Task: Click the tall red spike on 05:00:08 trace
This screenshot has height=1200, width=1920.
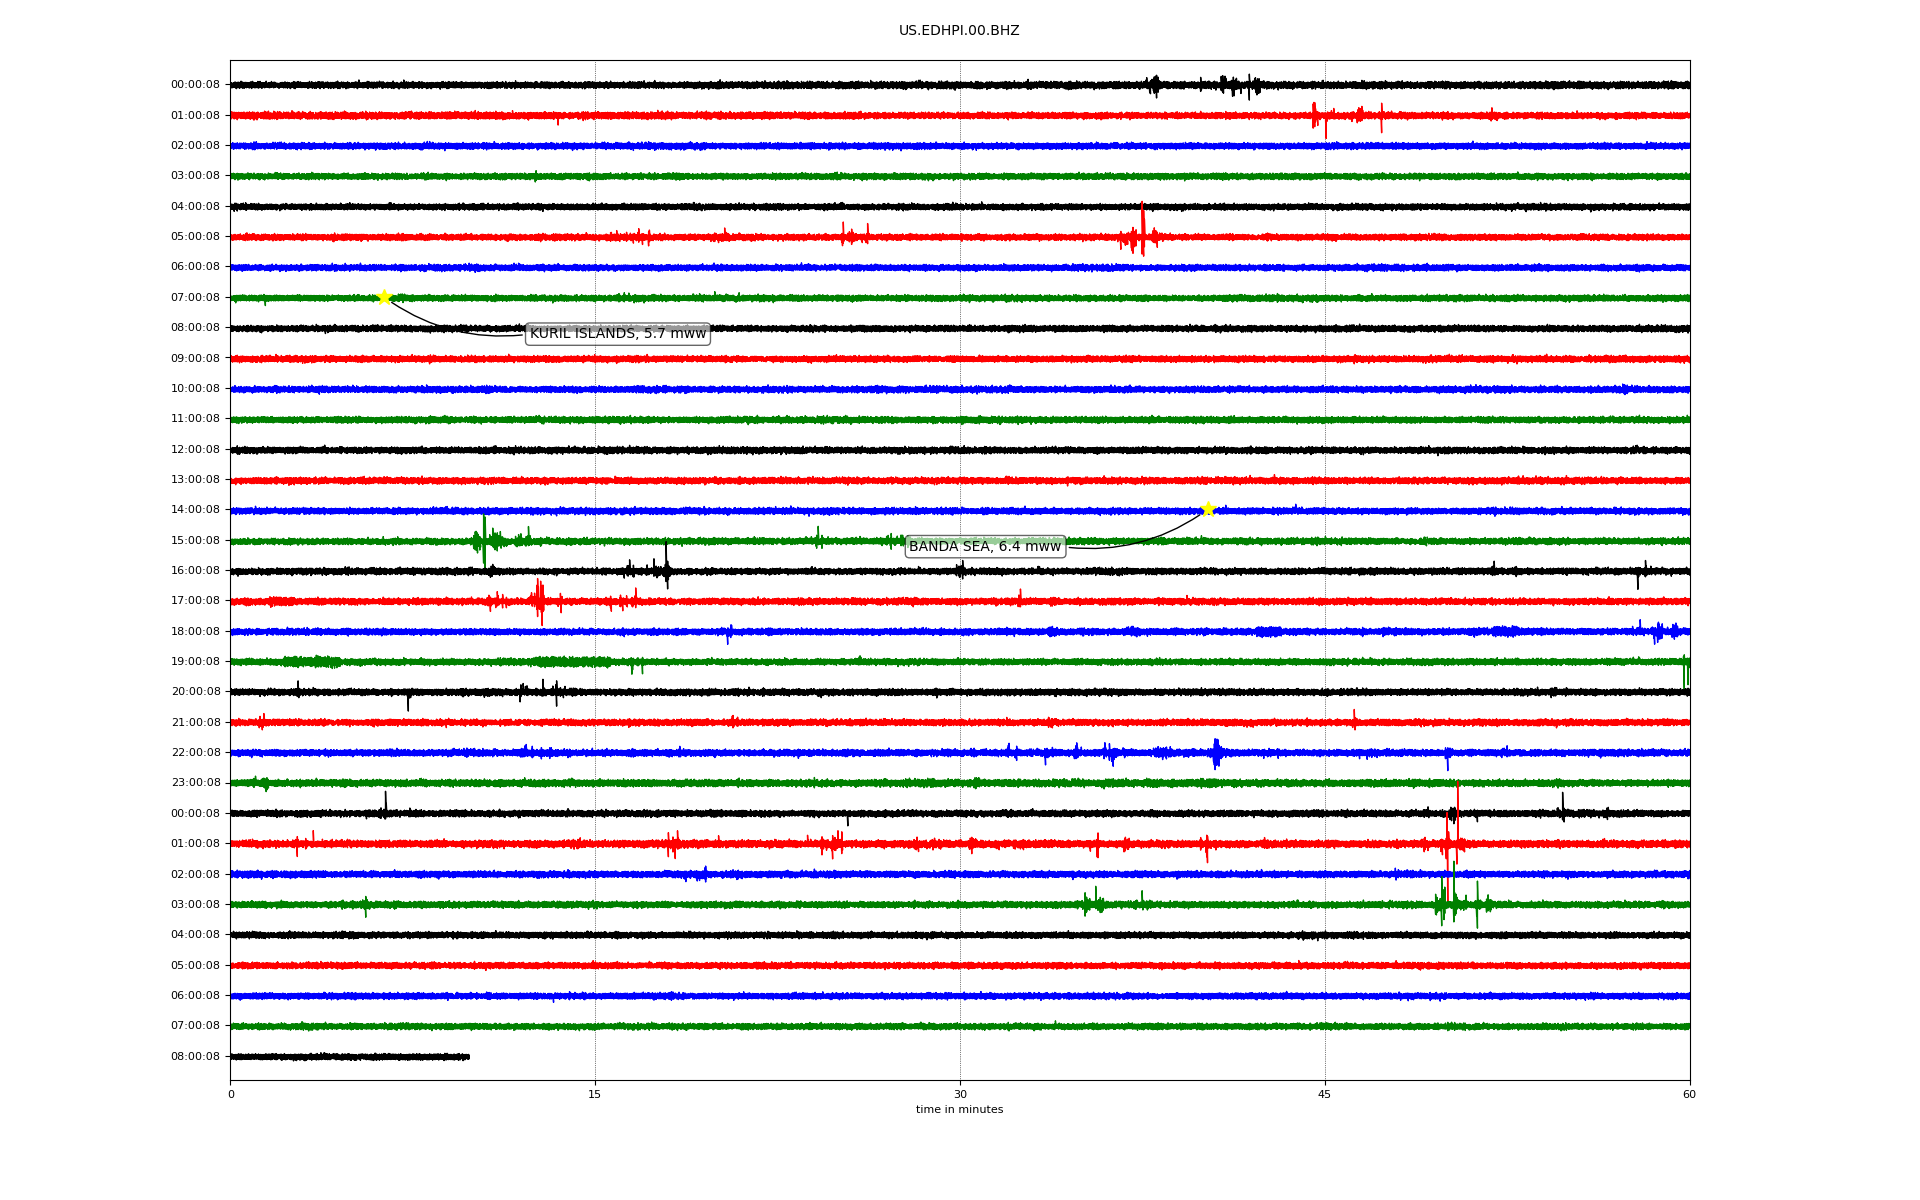Action: point(1142,232)
